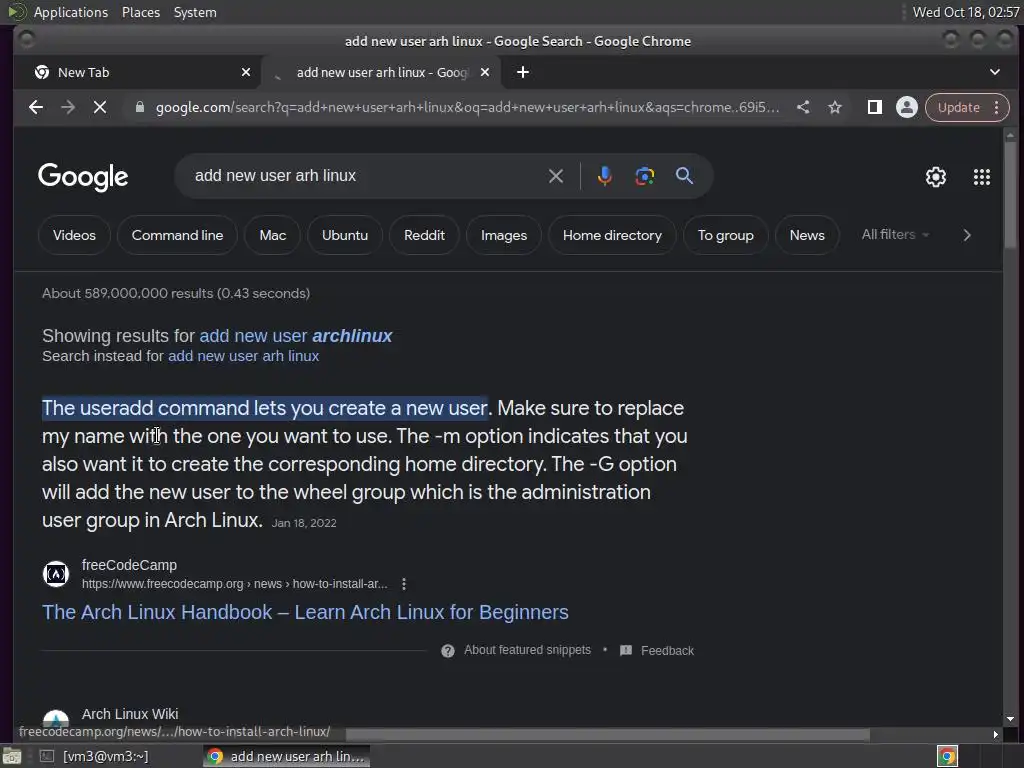Search by image with Google Lens

click(x=645, y=176)
